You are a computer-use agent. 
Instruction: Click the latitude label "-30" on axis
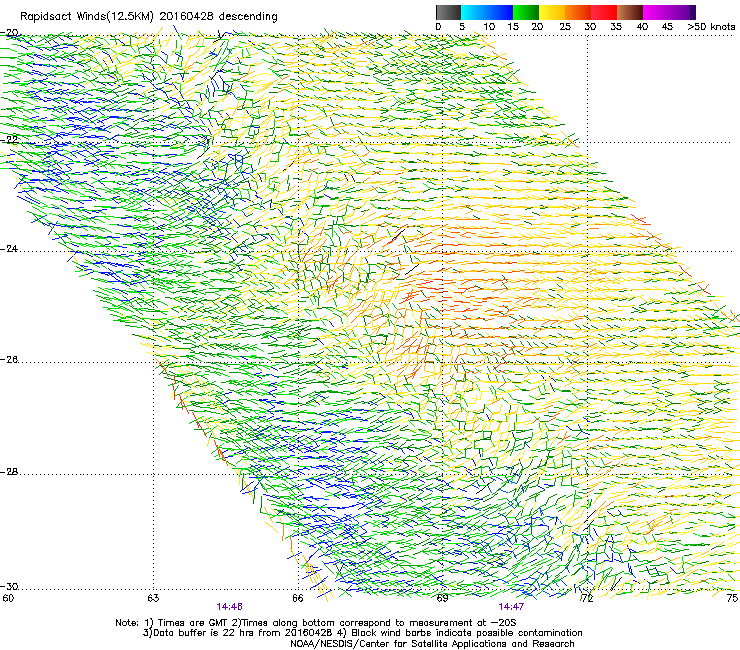9,586
